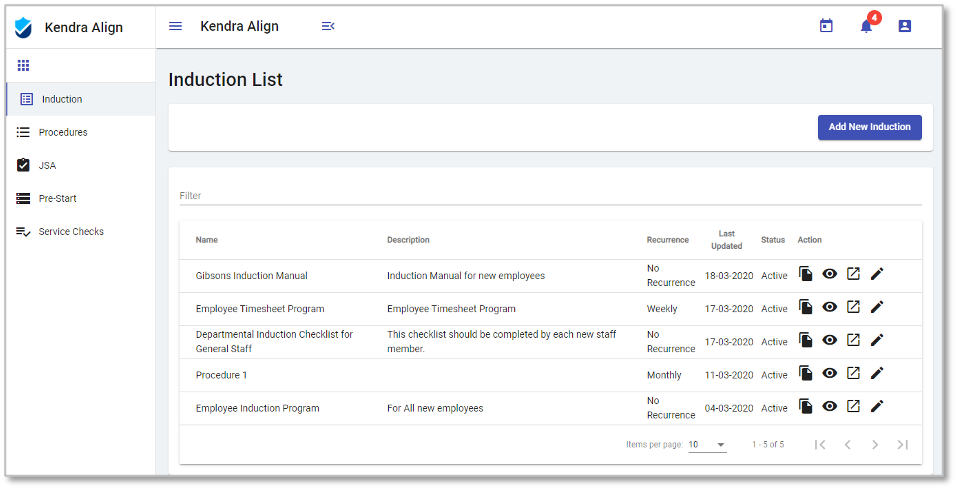
Task: Edit the Employee Timesheet Program entry
Action: point(877,308)
